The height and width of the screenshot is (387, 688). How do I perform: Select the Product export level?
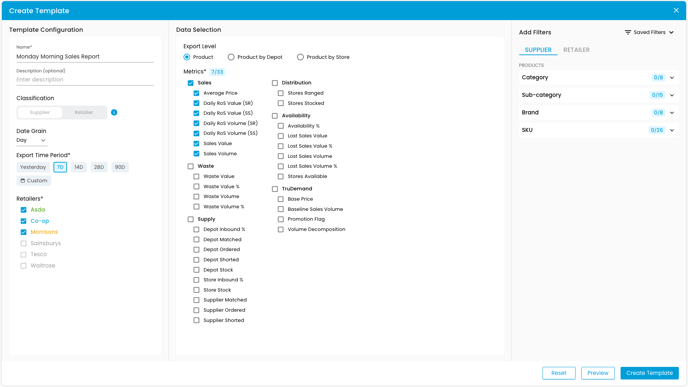click(x=187, y=57)
